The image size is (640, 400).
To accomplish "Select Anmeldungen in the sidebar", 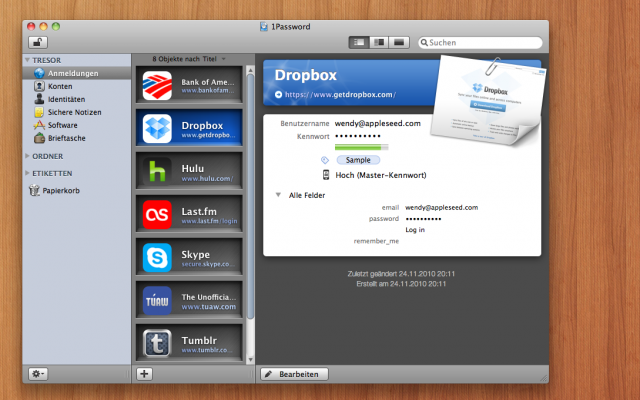I will [77, 73].
